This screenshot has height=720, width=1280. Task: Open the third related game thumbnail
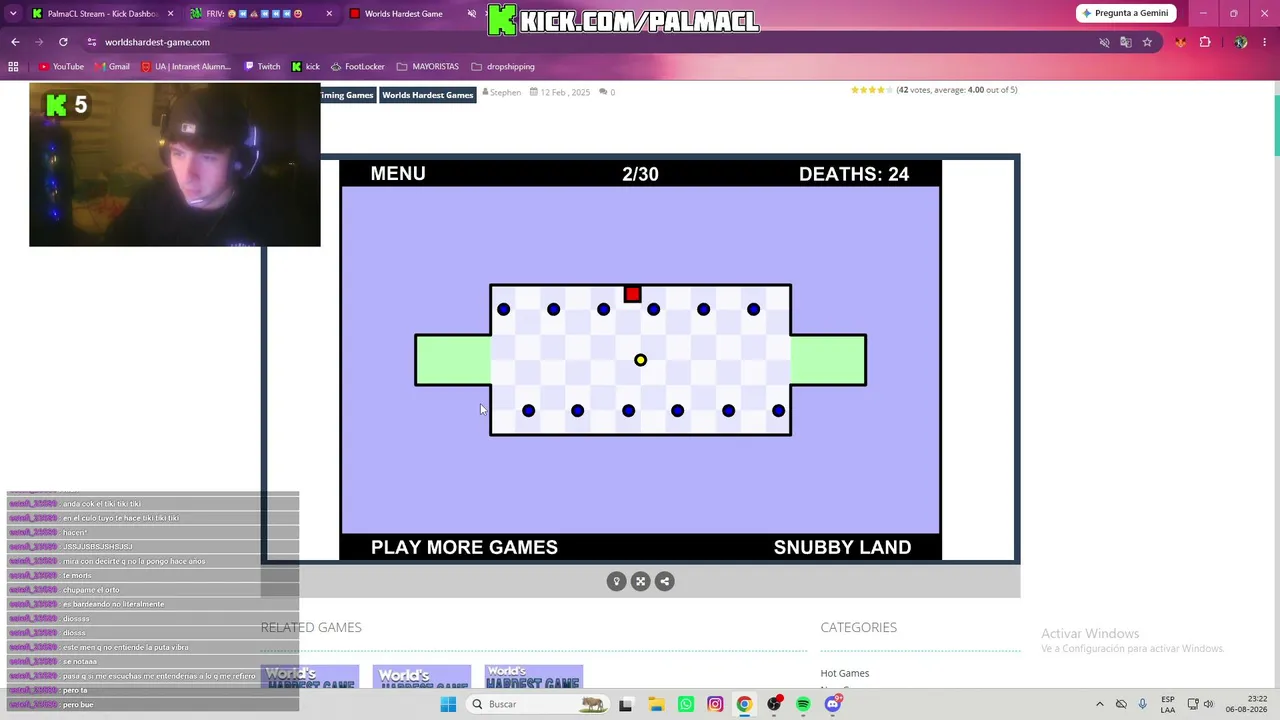pos(534,677)
